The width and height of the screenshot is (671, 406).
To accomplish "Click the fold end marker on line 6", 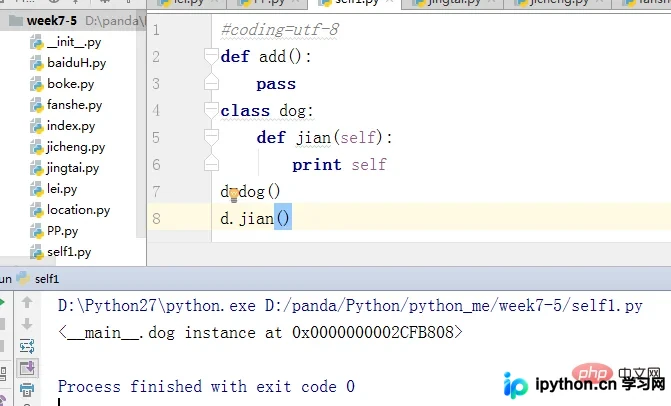I will click(211, 163).
